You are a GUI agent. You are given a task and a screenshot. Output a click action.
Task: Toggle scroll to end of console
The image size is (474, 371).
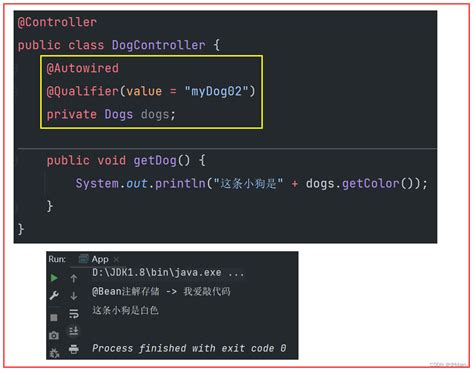point(74,331)
